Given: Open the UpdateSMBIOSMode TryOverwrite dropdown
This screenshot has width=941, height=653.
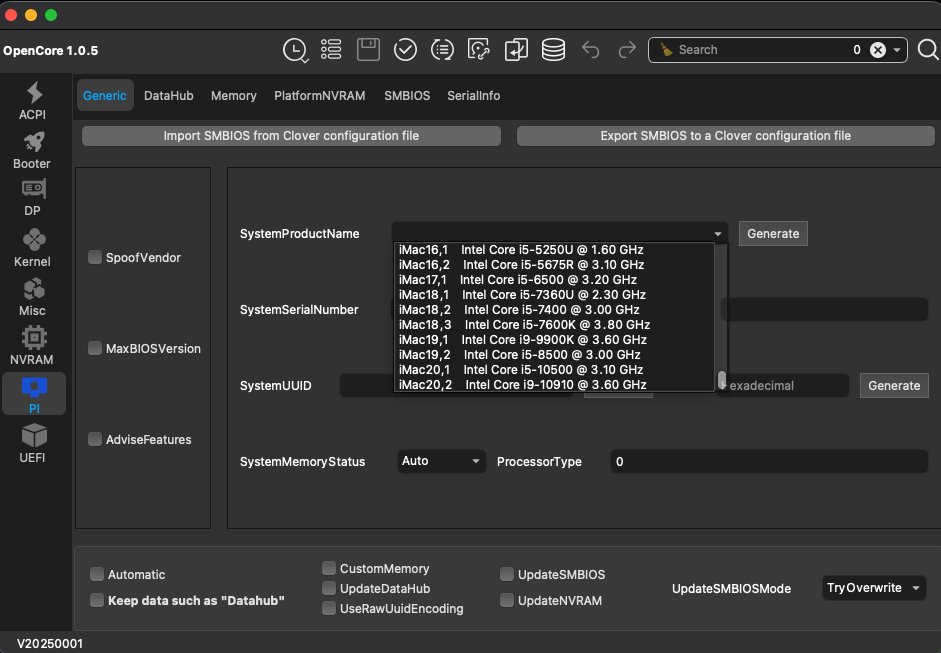Looking at the screenshot, I should coord(873,588).
